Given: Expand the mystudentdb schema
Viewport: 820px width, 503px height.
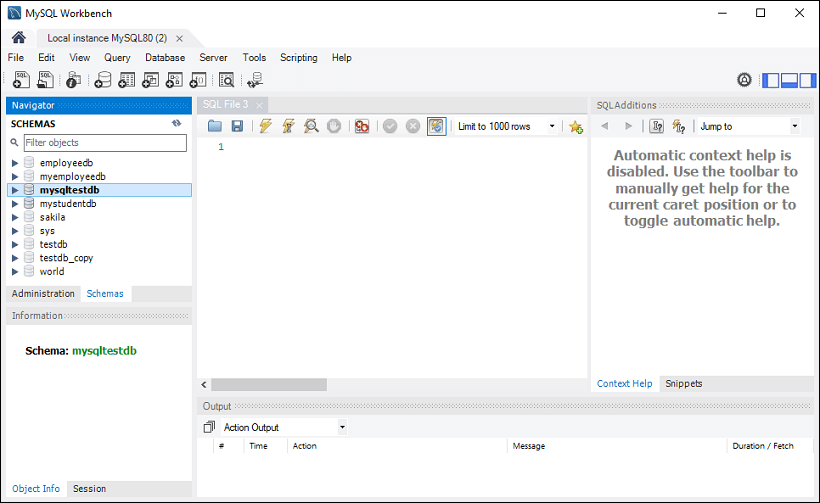Looking at the screenshot, I should [15, 204].
